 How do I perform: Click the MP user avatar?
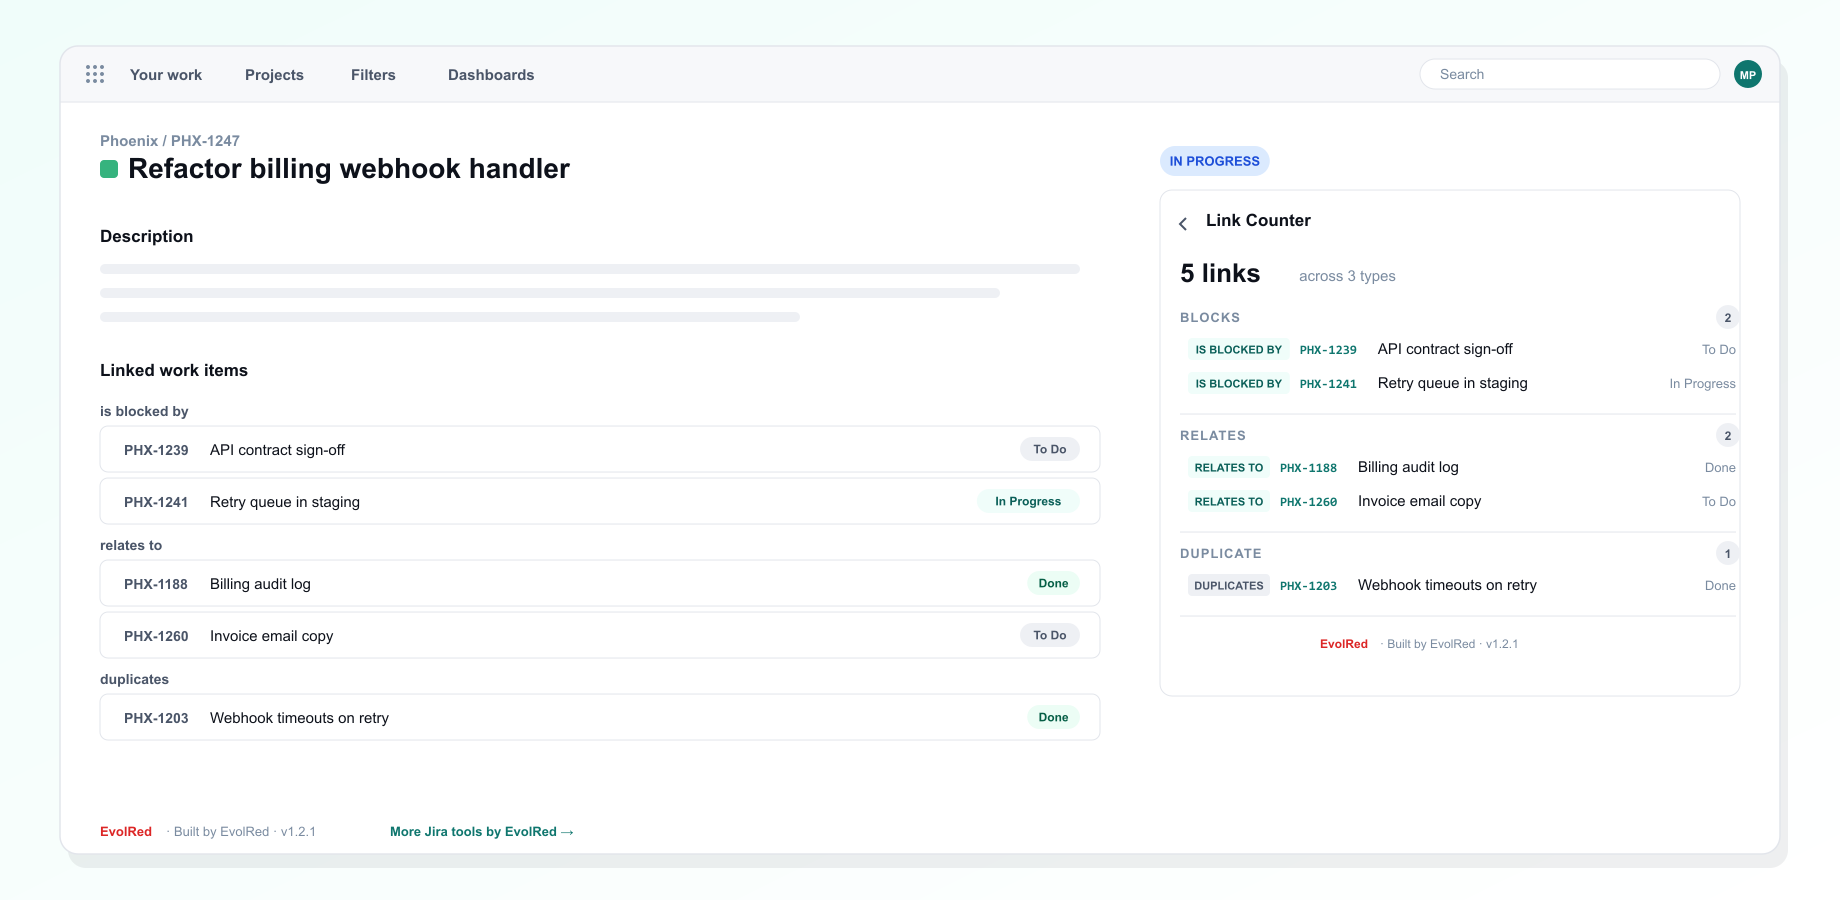click(x=1748, y=74)
